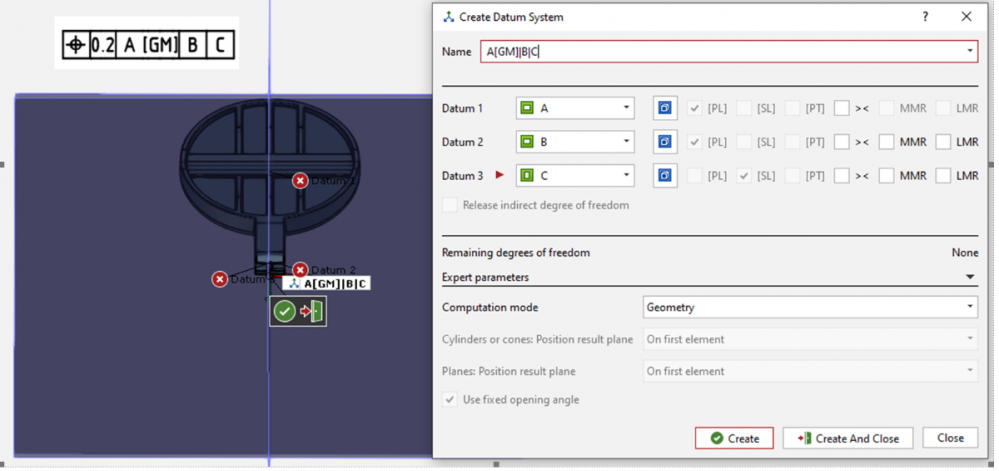Toggle the >< checkbox for Datum 1
Viewport: 999px width, 471px height.
pos(842,108)
